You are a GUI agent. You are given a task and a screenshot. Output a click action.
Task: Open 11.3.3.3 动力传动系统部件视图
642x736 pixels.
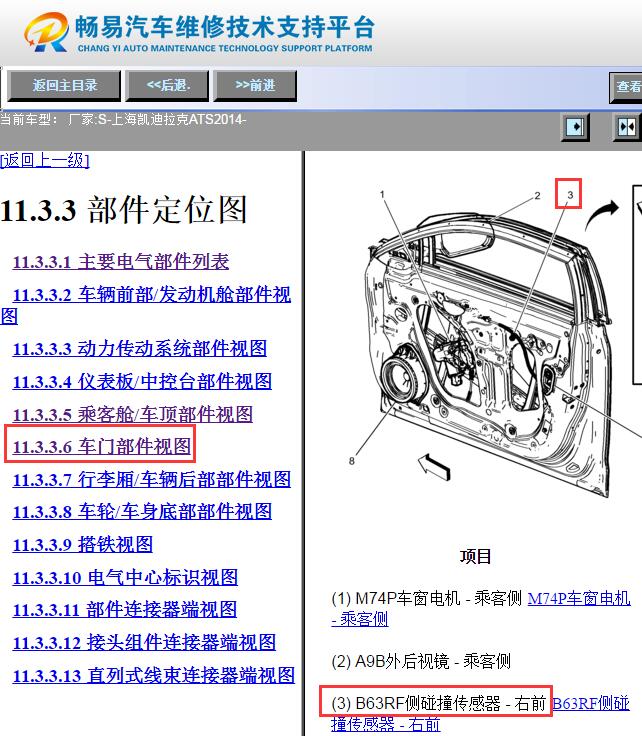point(139,349)
